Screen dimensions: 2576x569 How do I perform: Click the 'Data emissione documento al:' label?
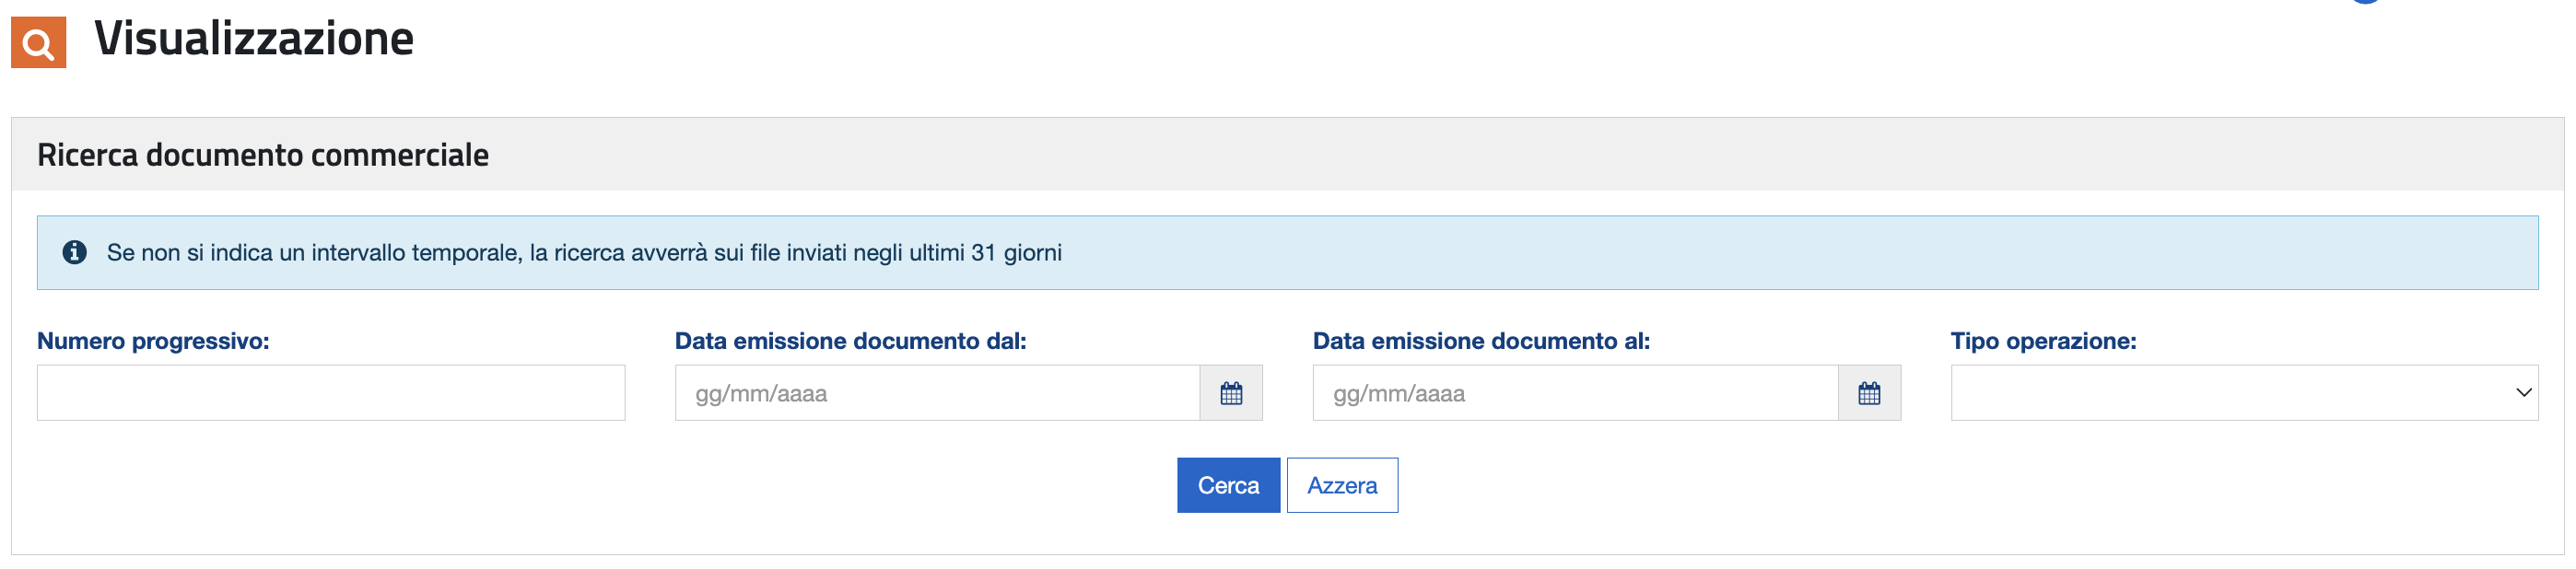tap(1481, 341)
